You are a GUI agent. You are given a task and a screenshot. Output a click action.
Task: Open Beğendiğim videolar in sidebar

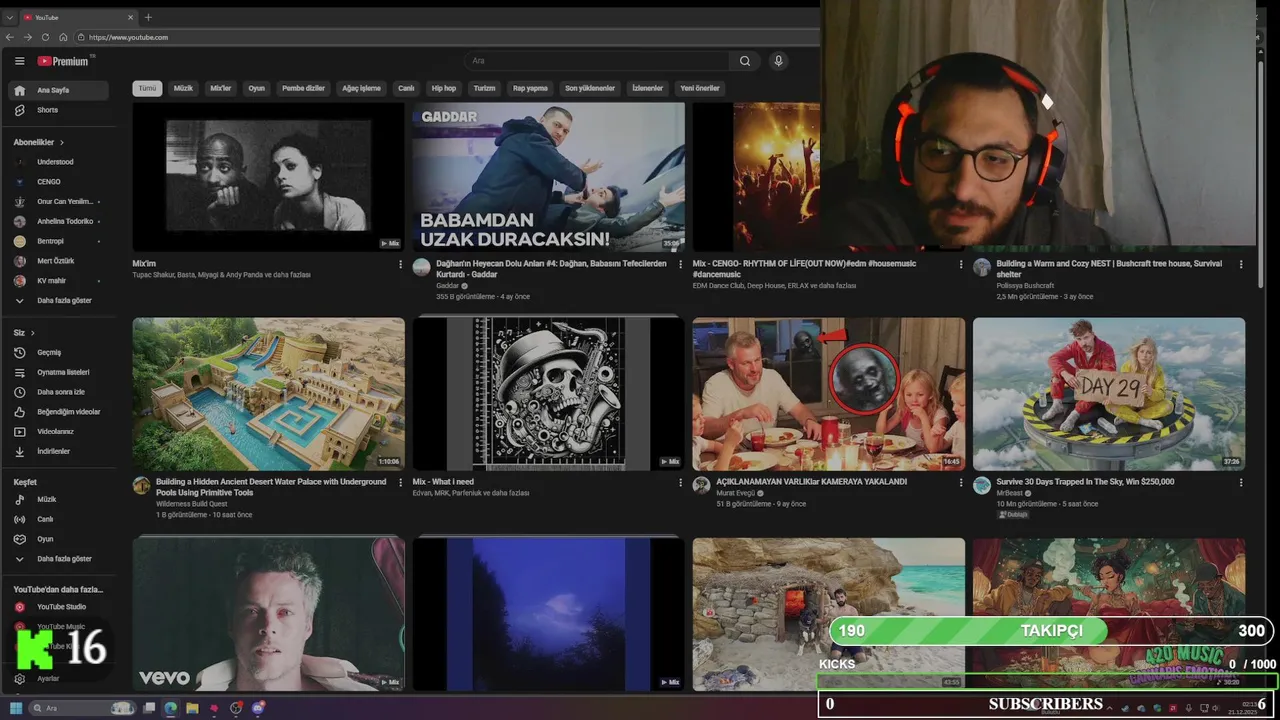(x=60, y=412)
